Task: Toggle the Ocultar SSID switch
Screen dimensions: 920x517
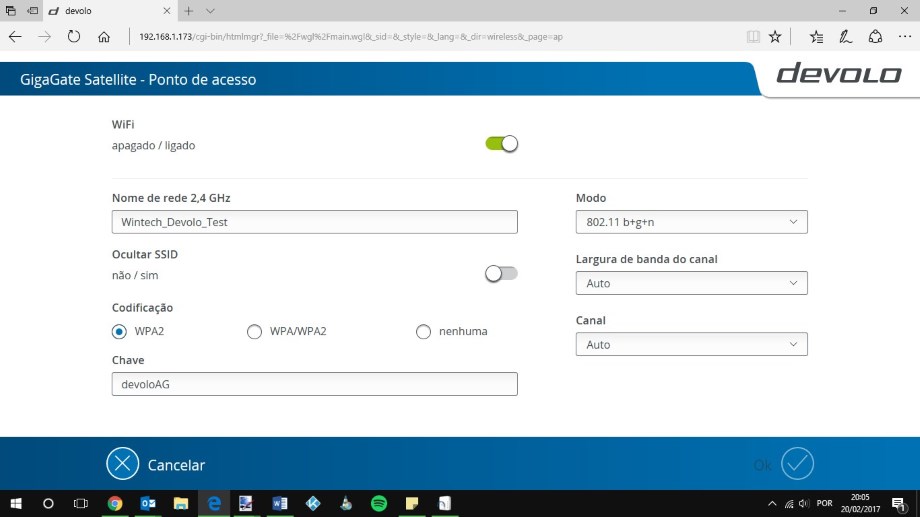Action: point(501,274)
